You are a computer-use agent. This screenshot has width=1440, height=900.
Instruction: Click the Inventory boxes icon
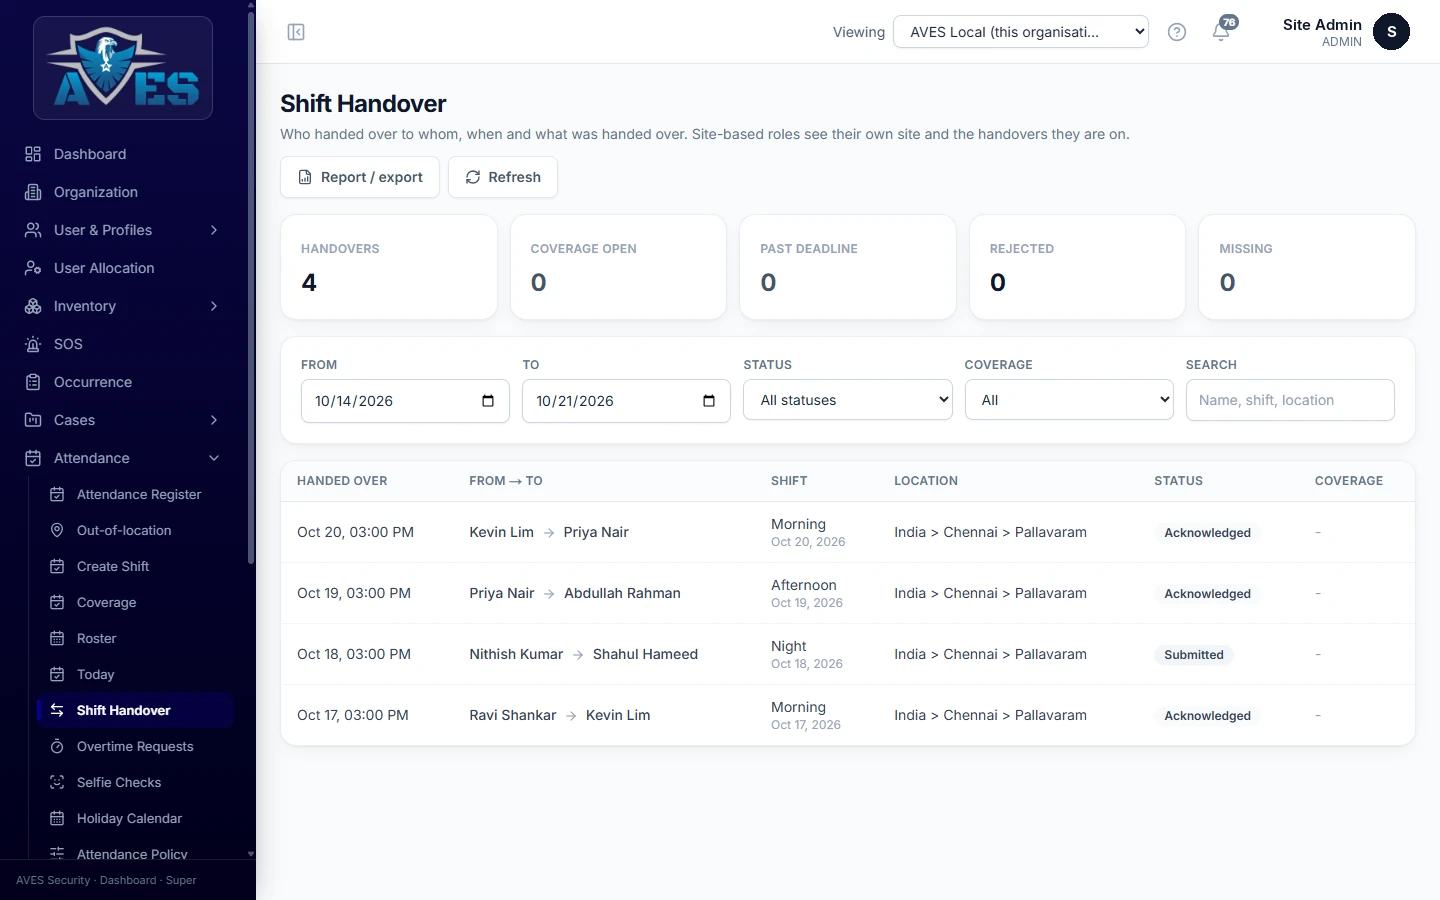coord(33,306)
